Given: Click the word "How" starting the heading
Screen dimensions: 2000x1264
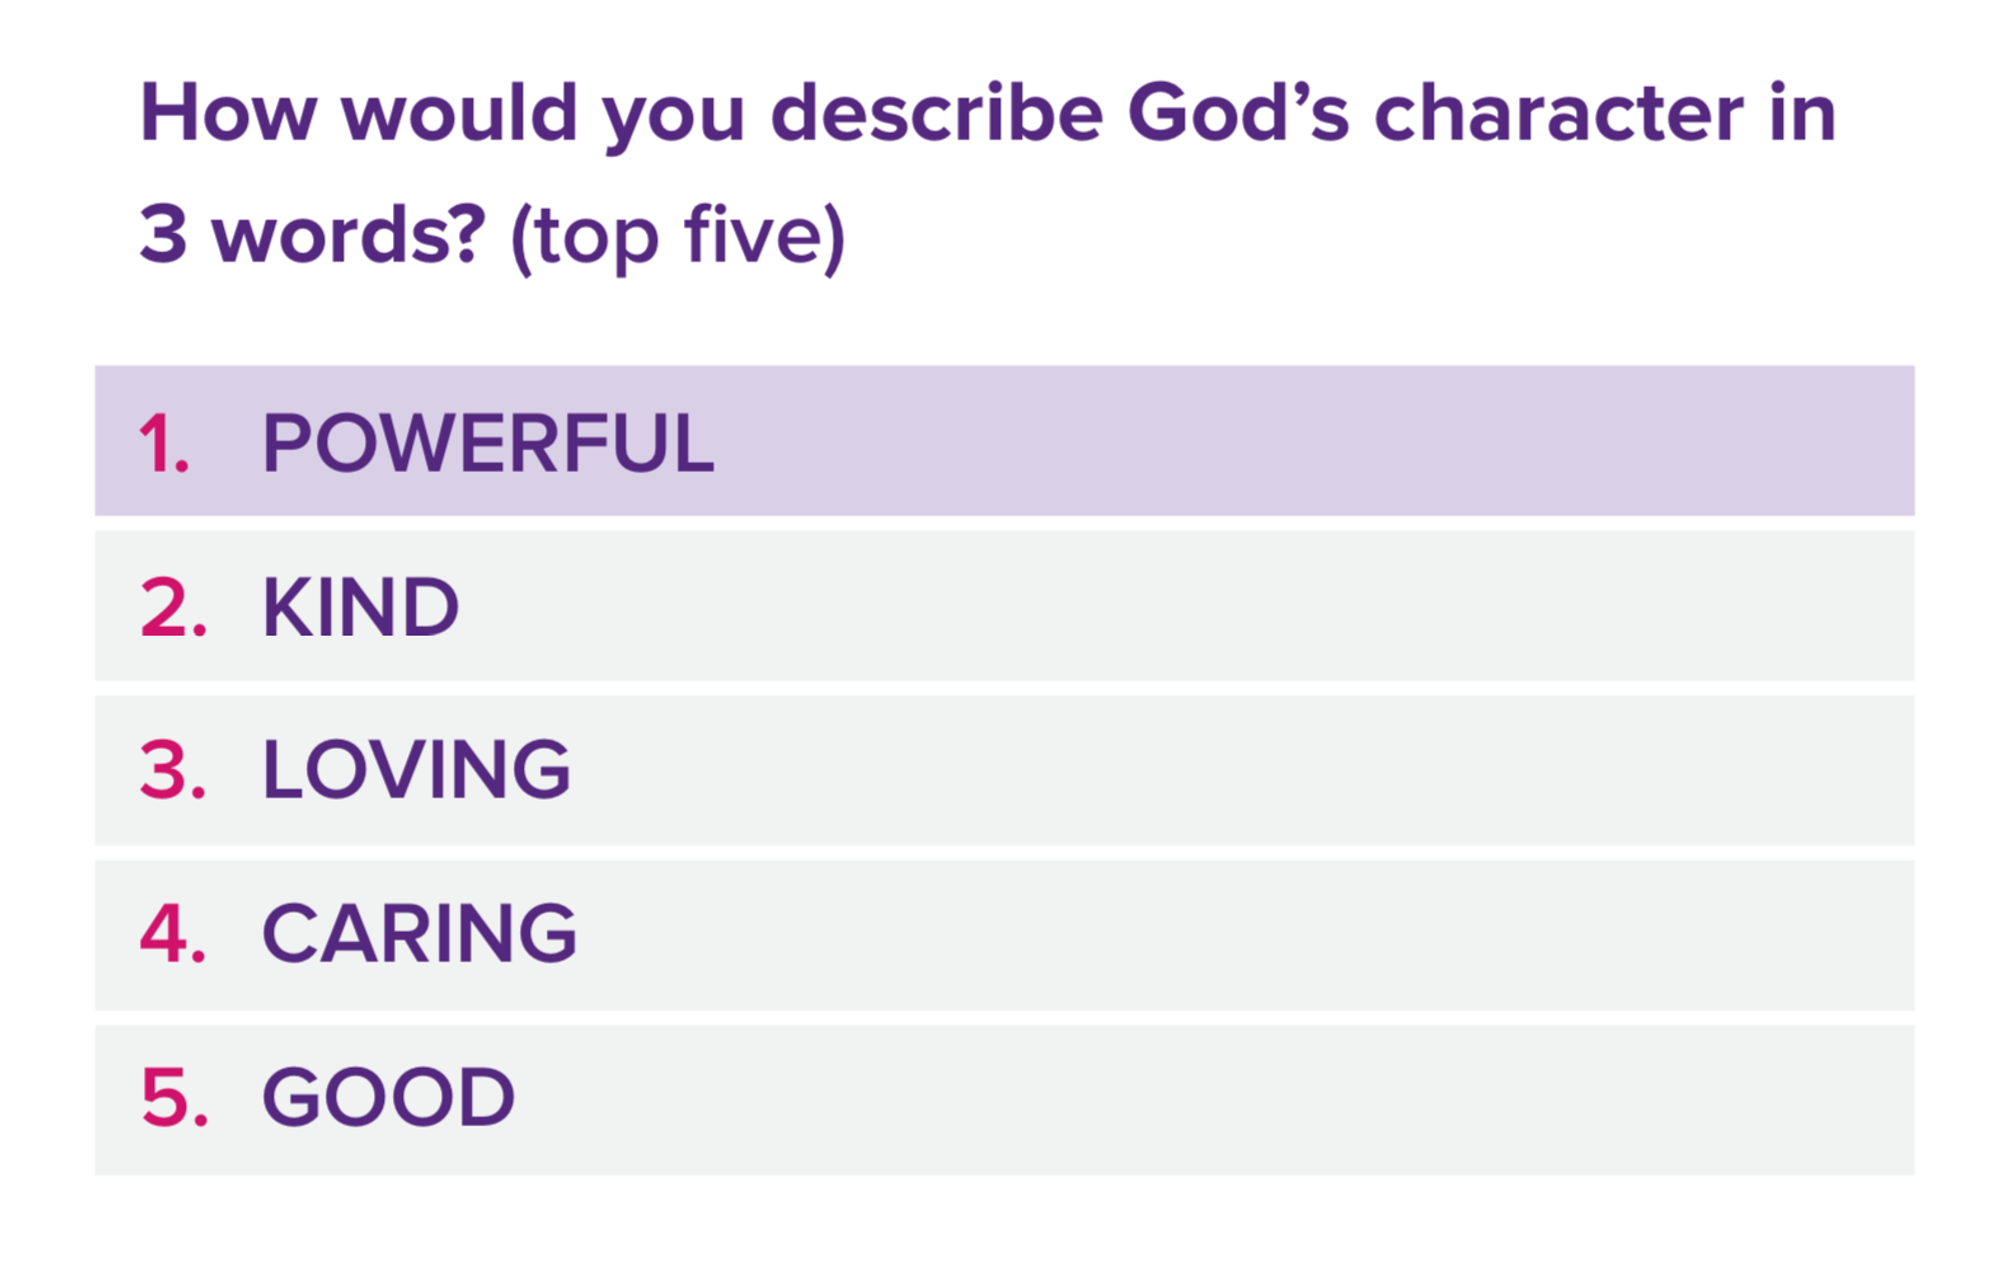Looking at the screenshot, I should click(x=228, y=113).
